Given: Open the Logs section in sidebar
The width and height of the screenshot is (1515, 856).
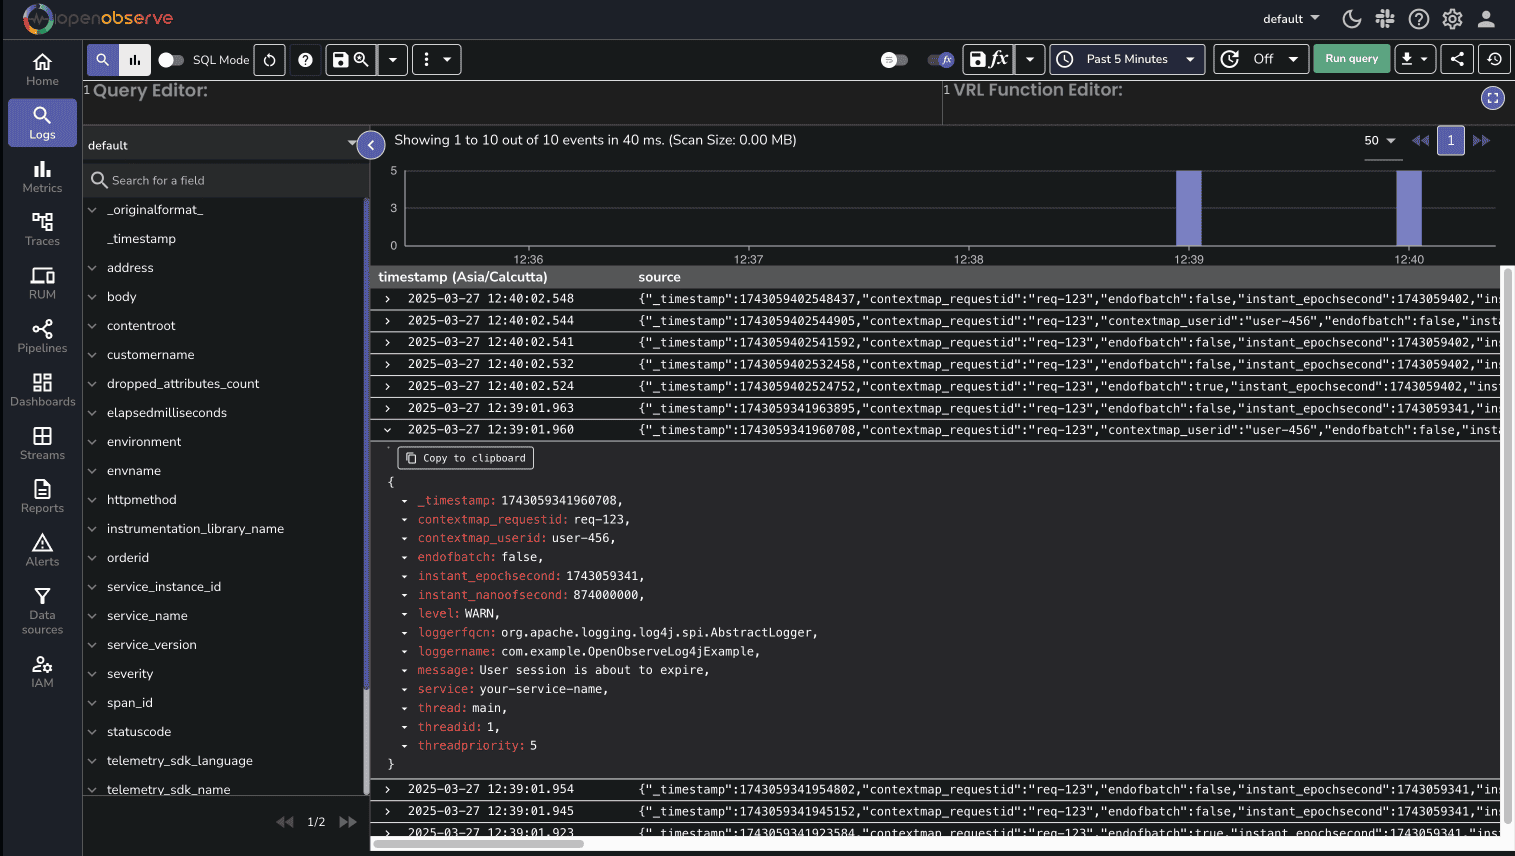Looking at the screenshot, I should click(41, 122).
